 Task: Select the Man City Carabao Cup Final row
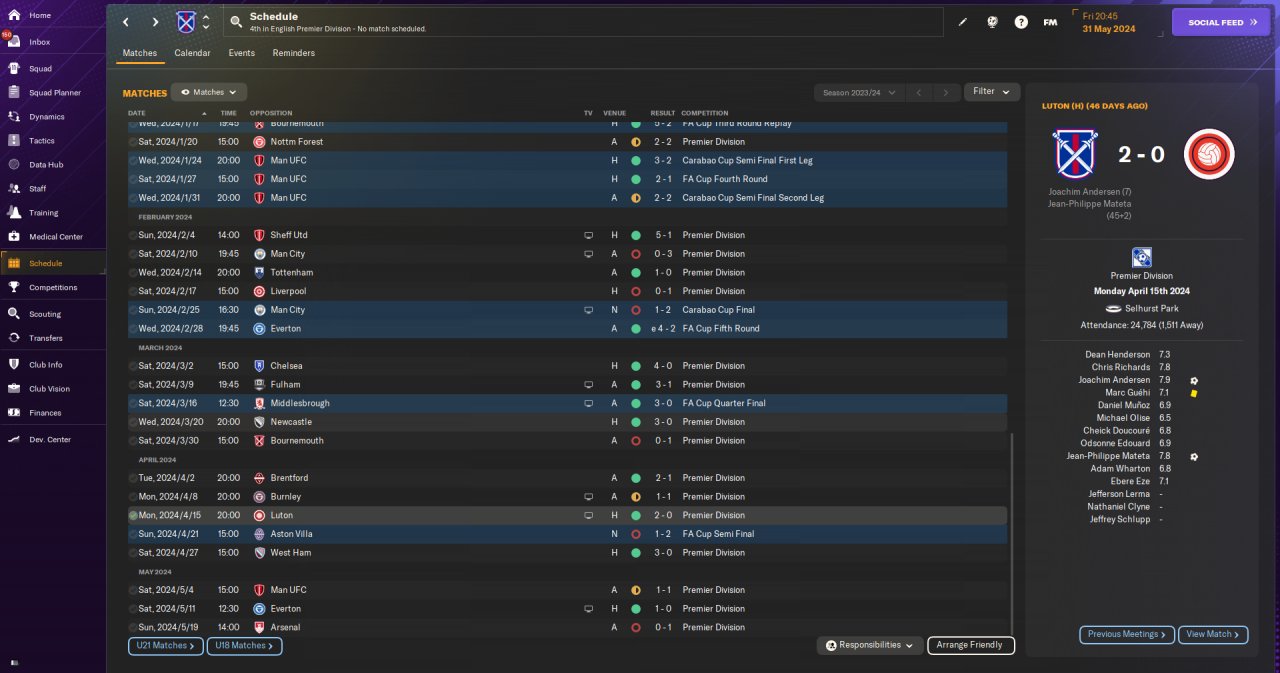[567, 310]
